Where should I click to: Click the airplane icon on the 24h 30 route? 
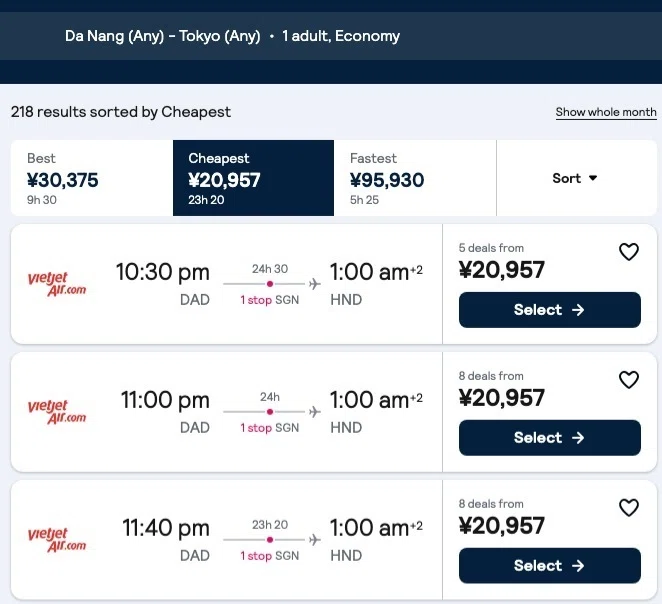click(x=315, y=284)
